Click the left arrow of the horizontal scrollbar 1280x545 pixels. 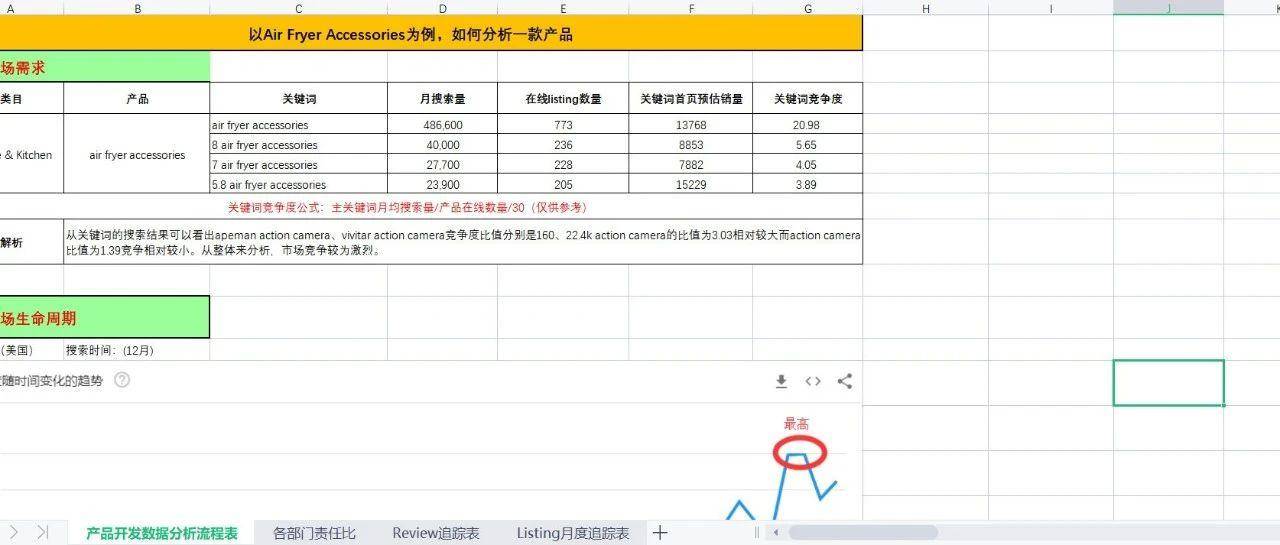click(775, 533)
